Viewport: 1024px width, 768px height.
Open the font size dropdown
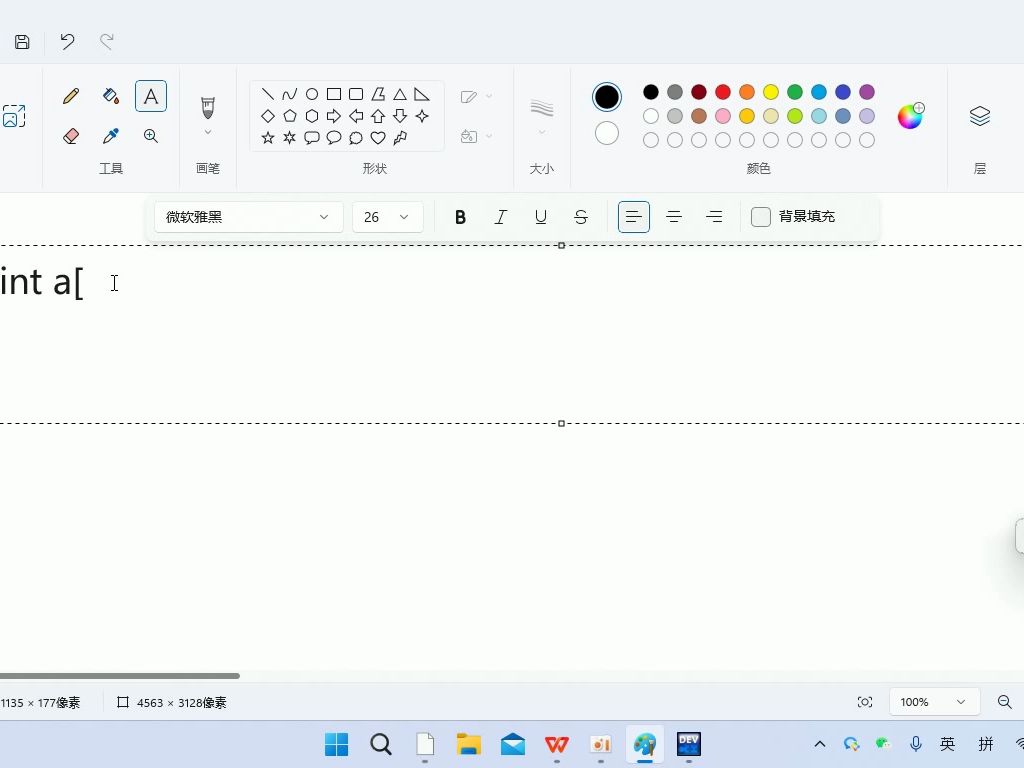[x=387, y=216]
